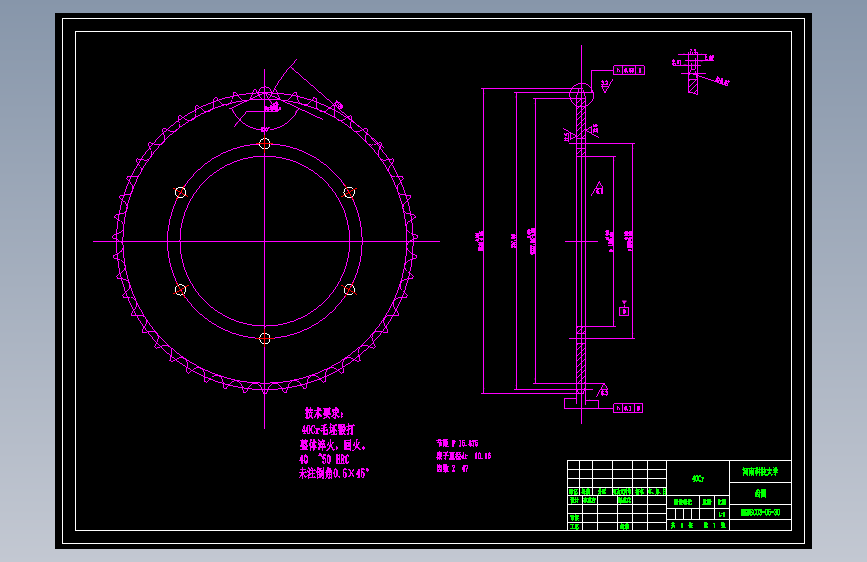Viewport: 867px width, 562px height.
Task: Select the 技术要求 heading text
Action: click(x=324, y=413)
